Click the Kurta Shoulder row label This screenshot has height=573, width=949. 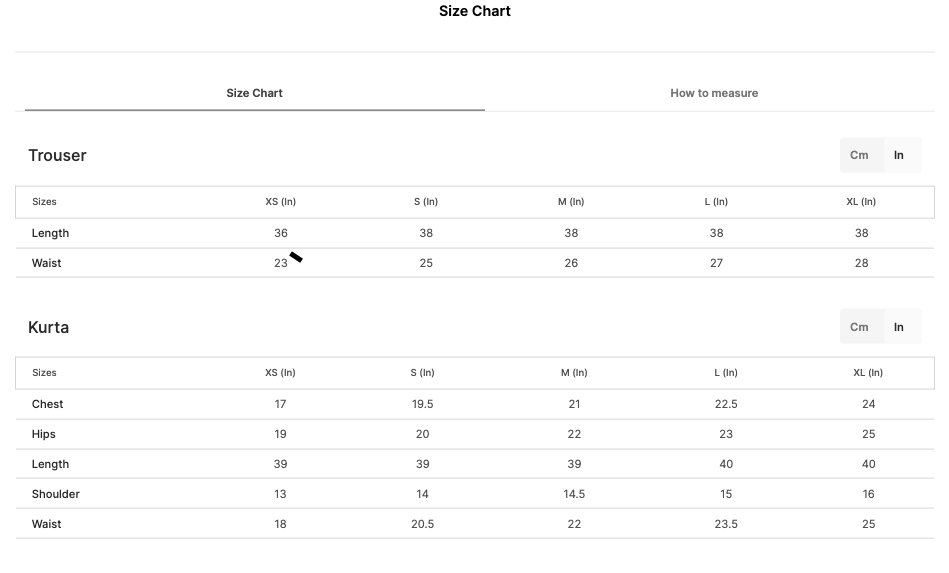click(x=56, y=494)
